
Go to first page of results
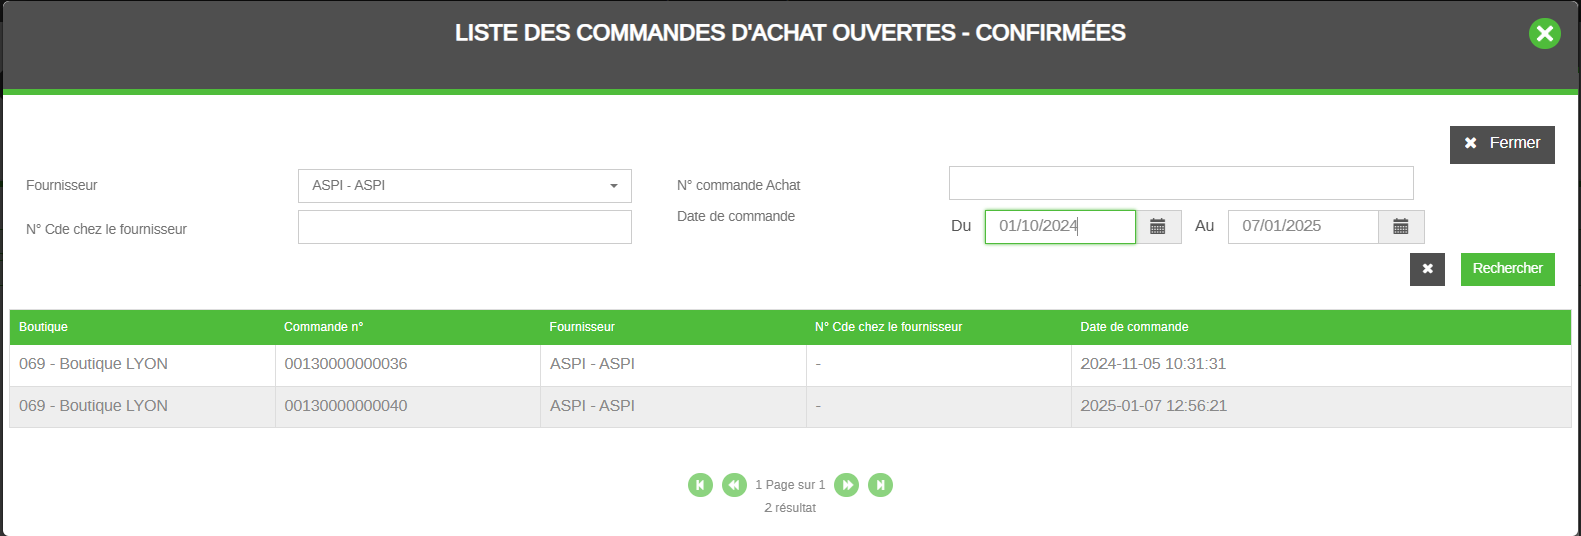click(x=700, y=485)
